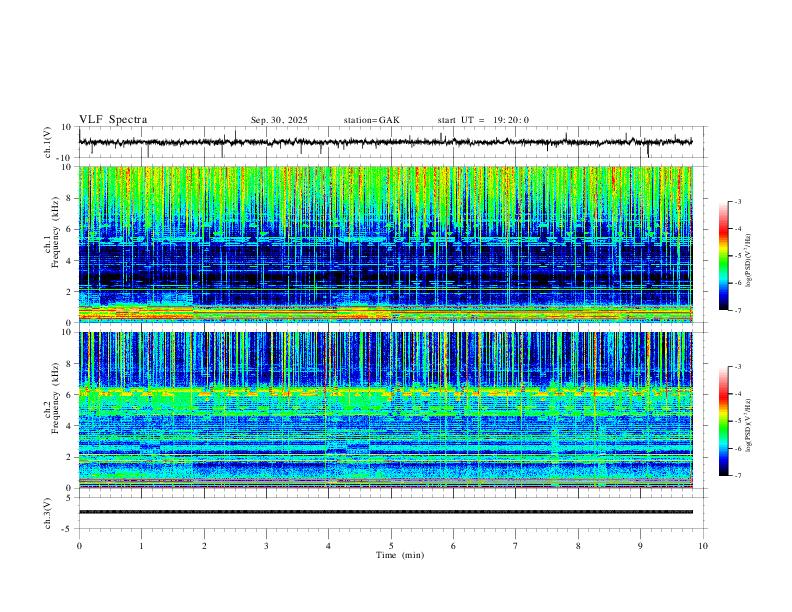Click the ch.1 voltage waveform trace
792x612 pixels.
pyautogui.click(x=385, y=142)
